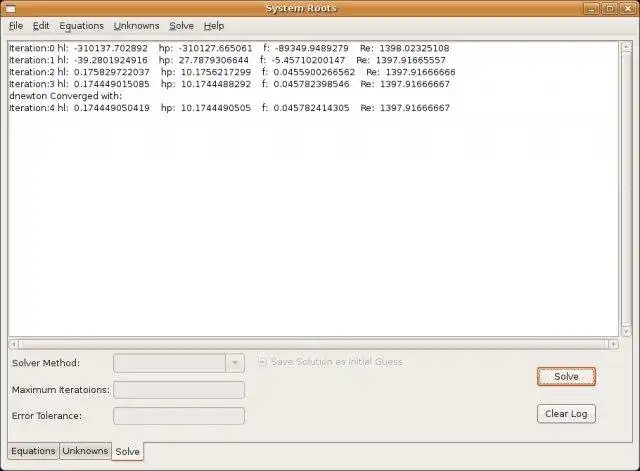640x471 pixels.
Task: Click hp value 10.1744490505
Action: point(216,108)
